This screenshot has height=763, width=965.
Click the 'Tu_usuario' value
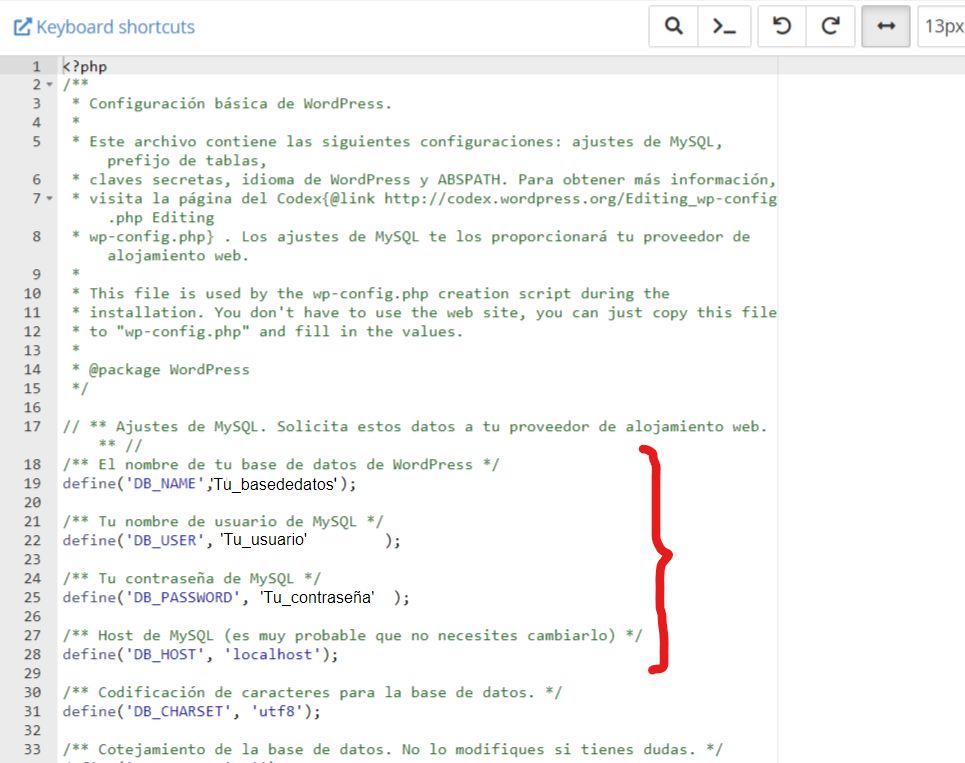263,540
